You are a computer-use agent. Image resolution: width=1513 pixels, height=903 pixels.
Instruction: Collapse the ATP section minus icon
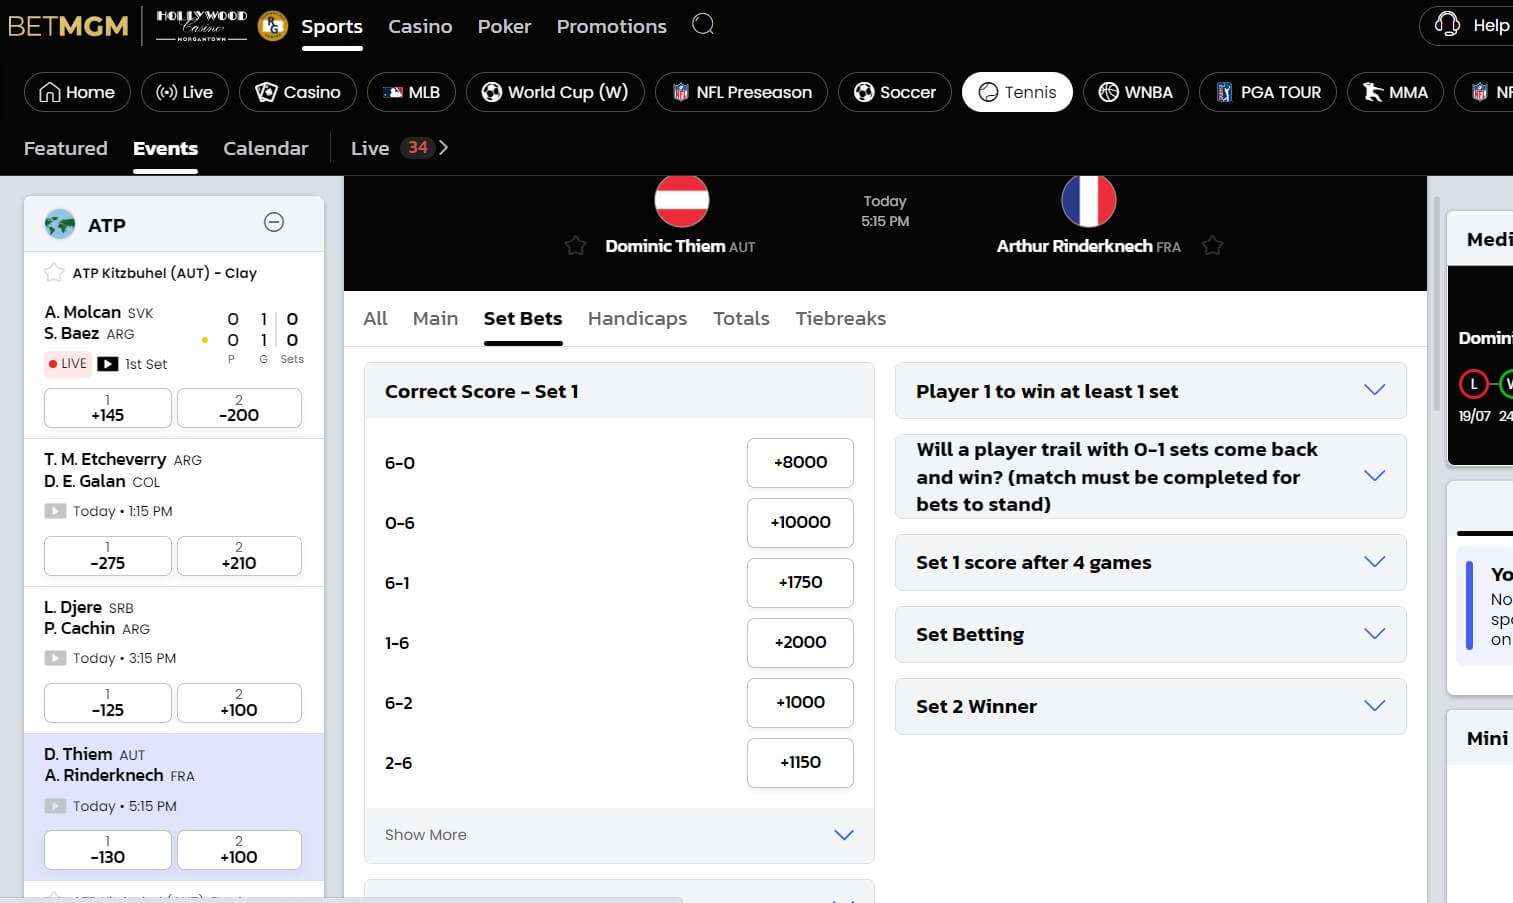(x=274, y=222)
